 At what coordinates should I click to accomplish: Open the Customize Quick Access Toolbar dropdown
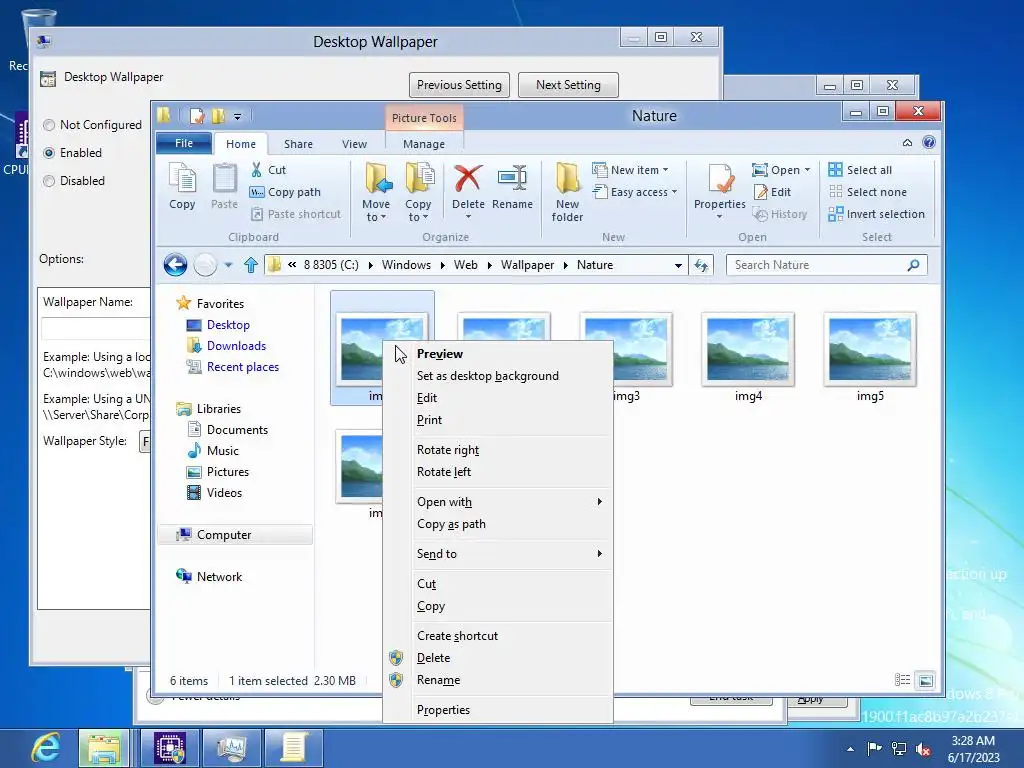click(x=238, y=117)
